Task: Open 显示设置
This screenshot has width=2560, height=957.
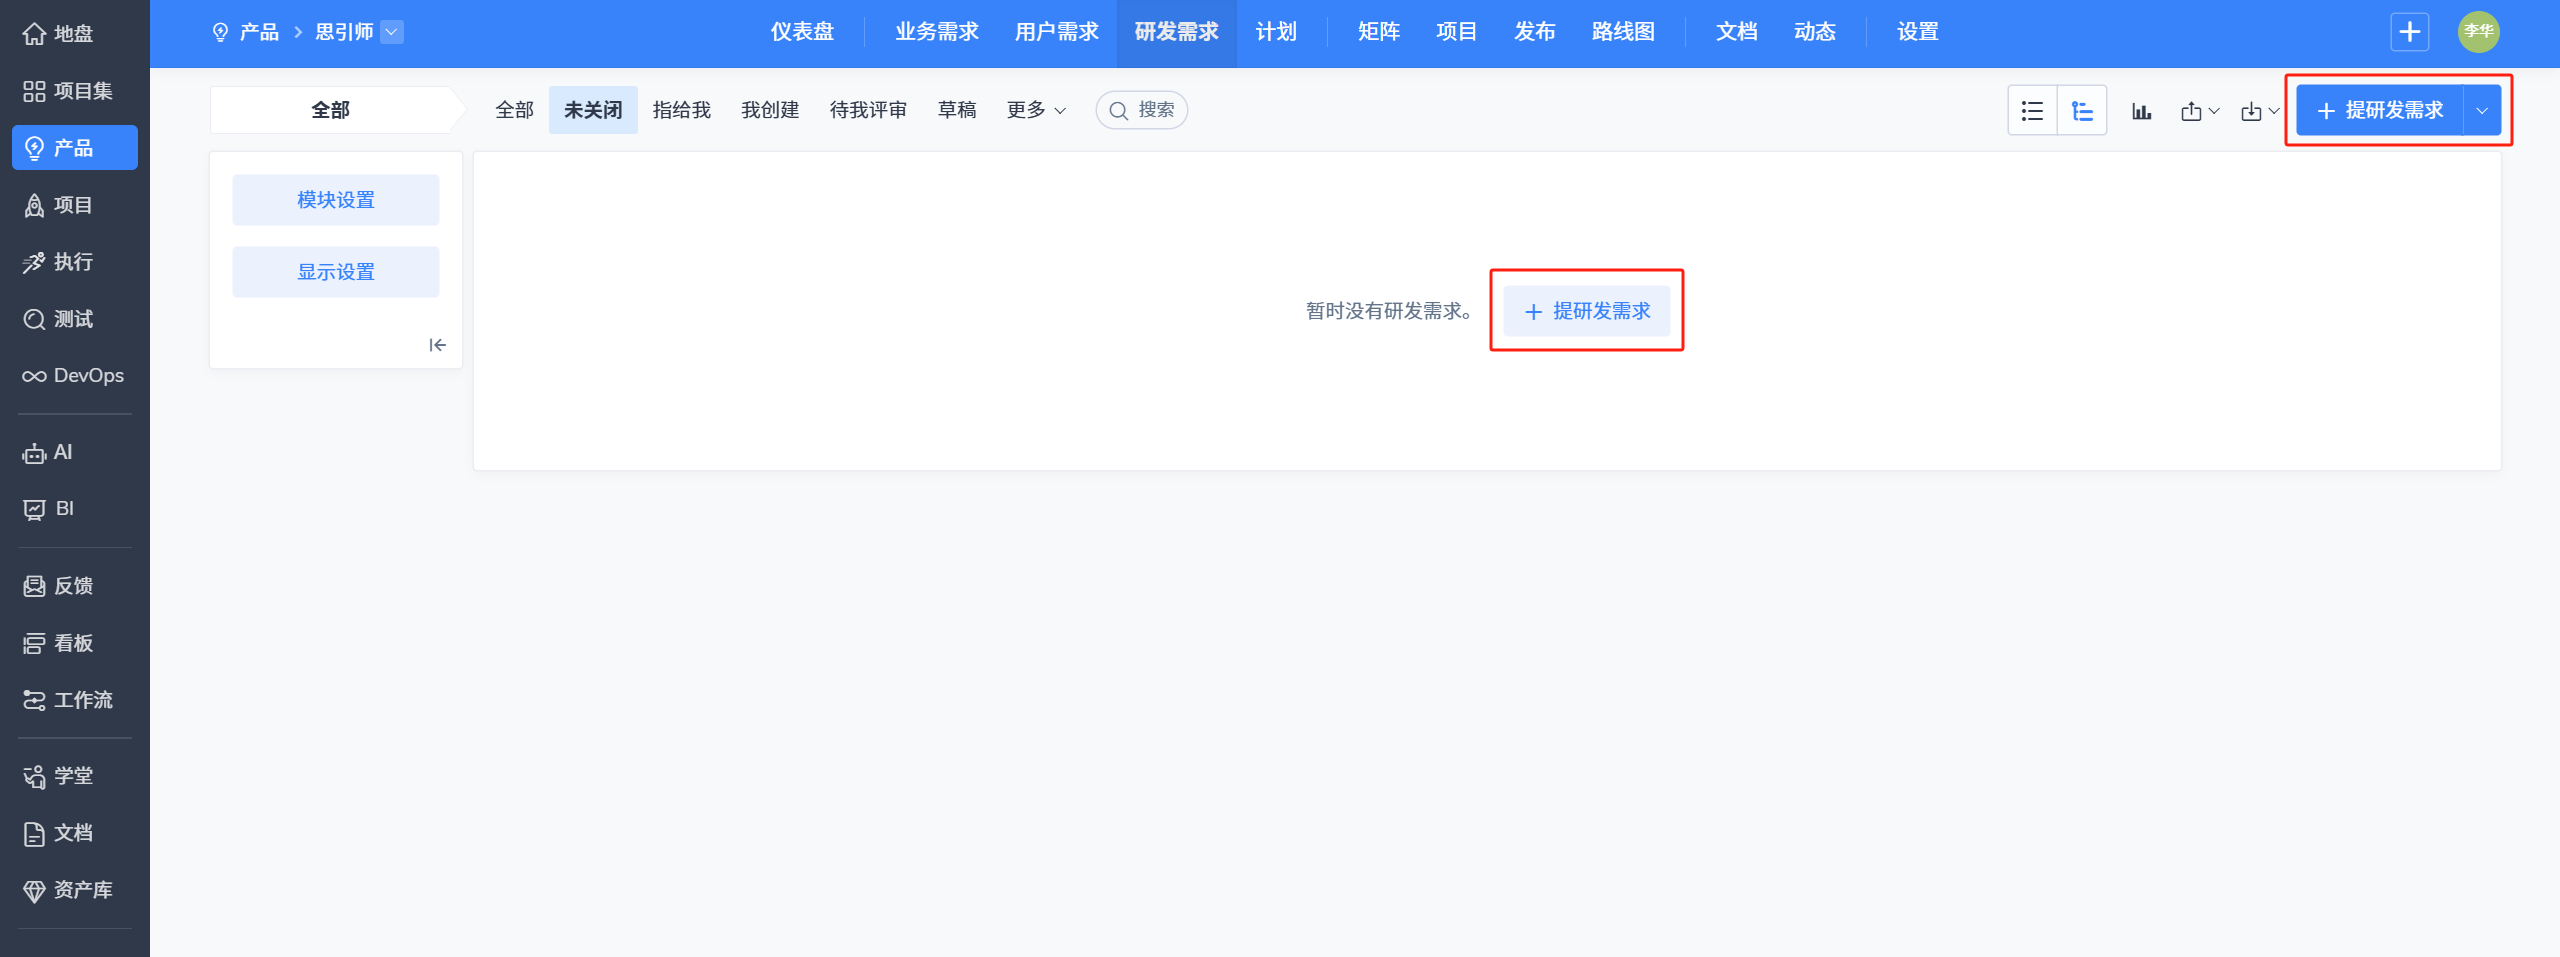Action: click(336, 272)
